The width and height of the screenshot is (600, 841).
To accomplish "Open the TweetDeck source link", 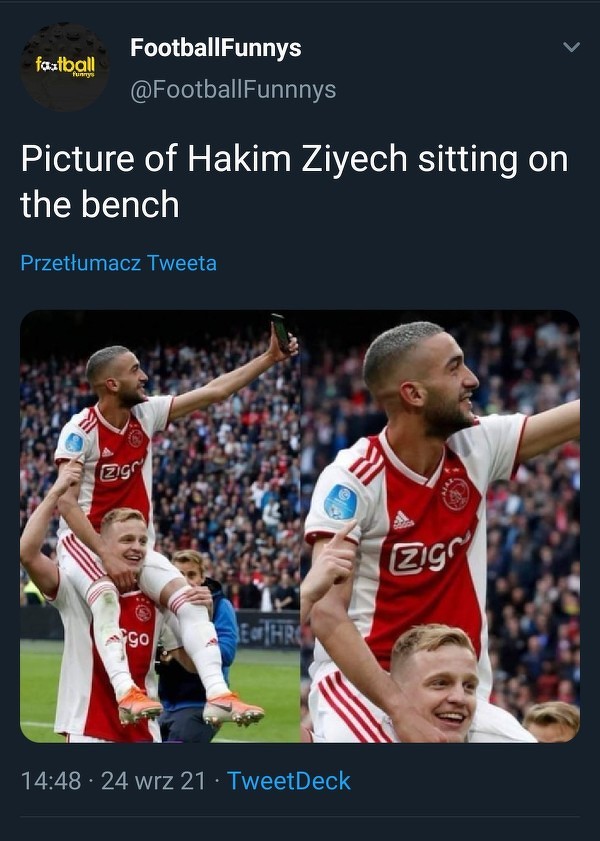I will 289,781.
